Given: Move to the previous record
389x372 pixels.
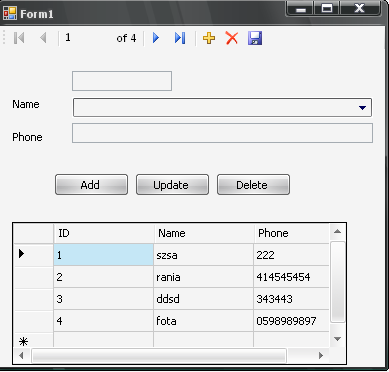Looking at the screenshot, I should 43,38.
